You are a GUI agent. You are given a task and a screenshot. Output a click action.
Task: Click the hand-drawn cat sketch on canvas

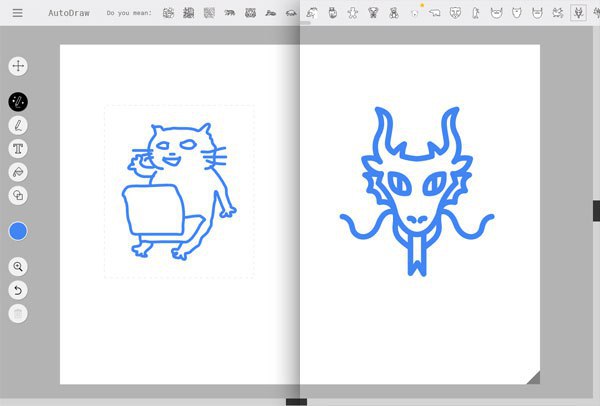pyautogui.click(x=179, y=191)
